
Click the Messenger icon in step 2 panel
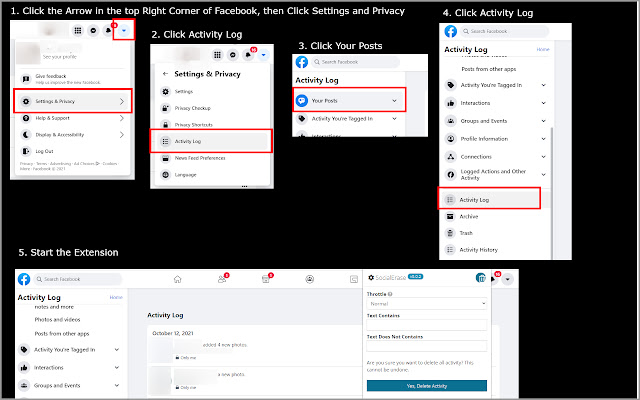233,55
